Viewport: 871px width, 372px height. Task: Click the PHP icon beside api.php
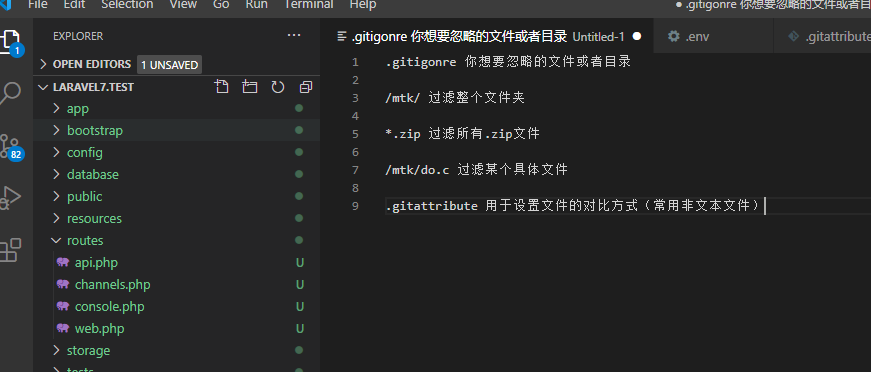pos(63,262)
